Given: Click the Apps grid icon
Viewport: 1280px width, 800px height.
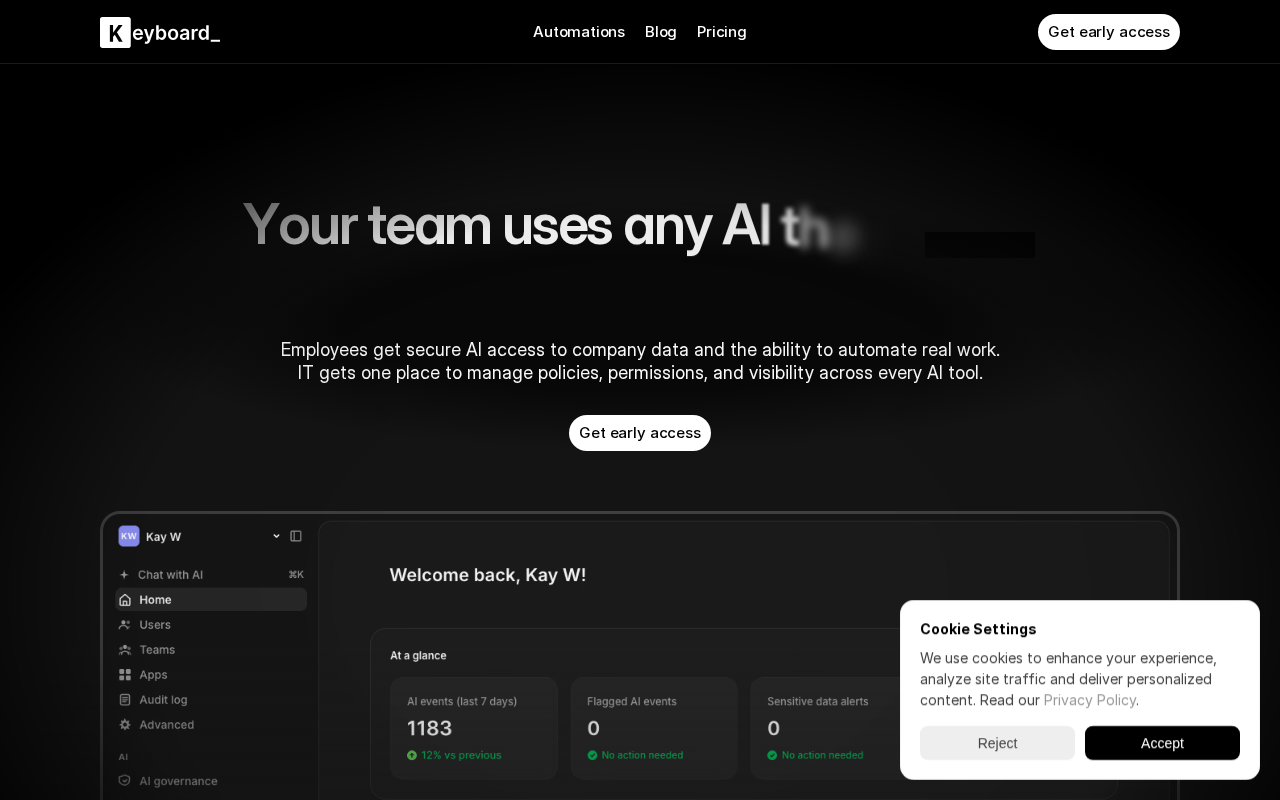Looking at the screenshot, I should (x=125, y=675).
